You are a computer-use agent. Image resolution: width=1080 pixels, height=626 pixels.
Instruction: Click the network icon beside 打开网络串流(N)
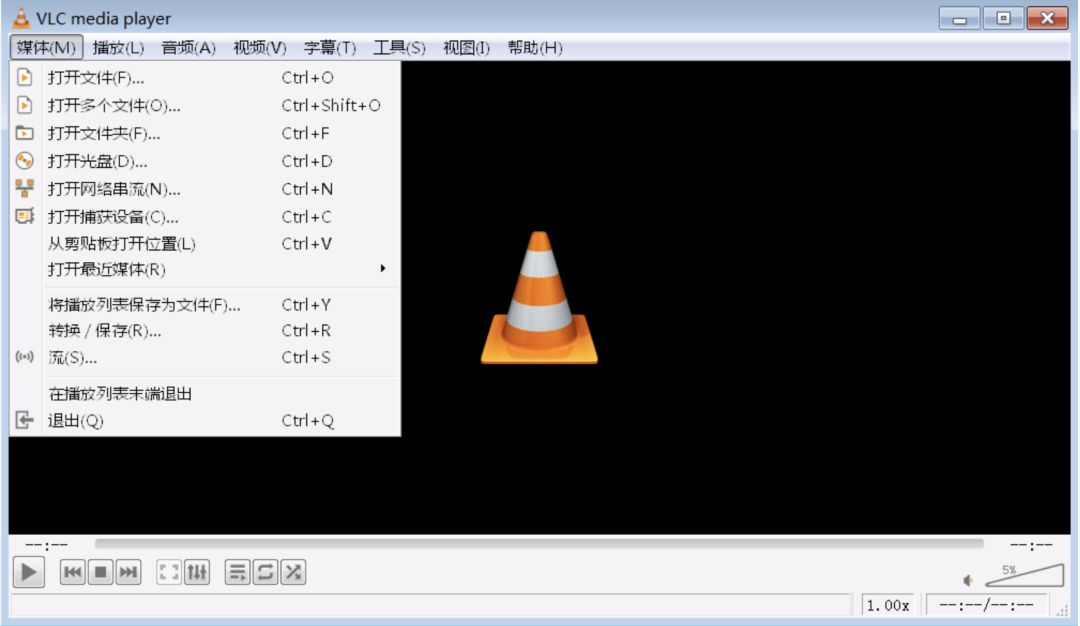(x=25, y=188)
